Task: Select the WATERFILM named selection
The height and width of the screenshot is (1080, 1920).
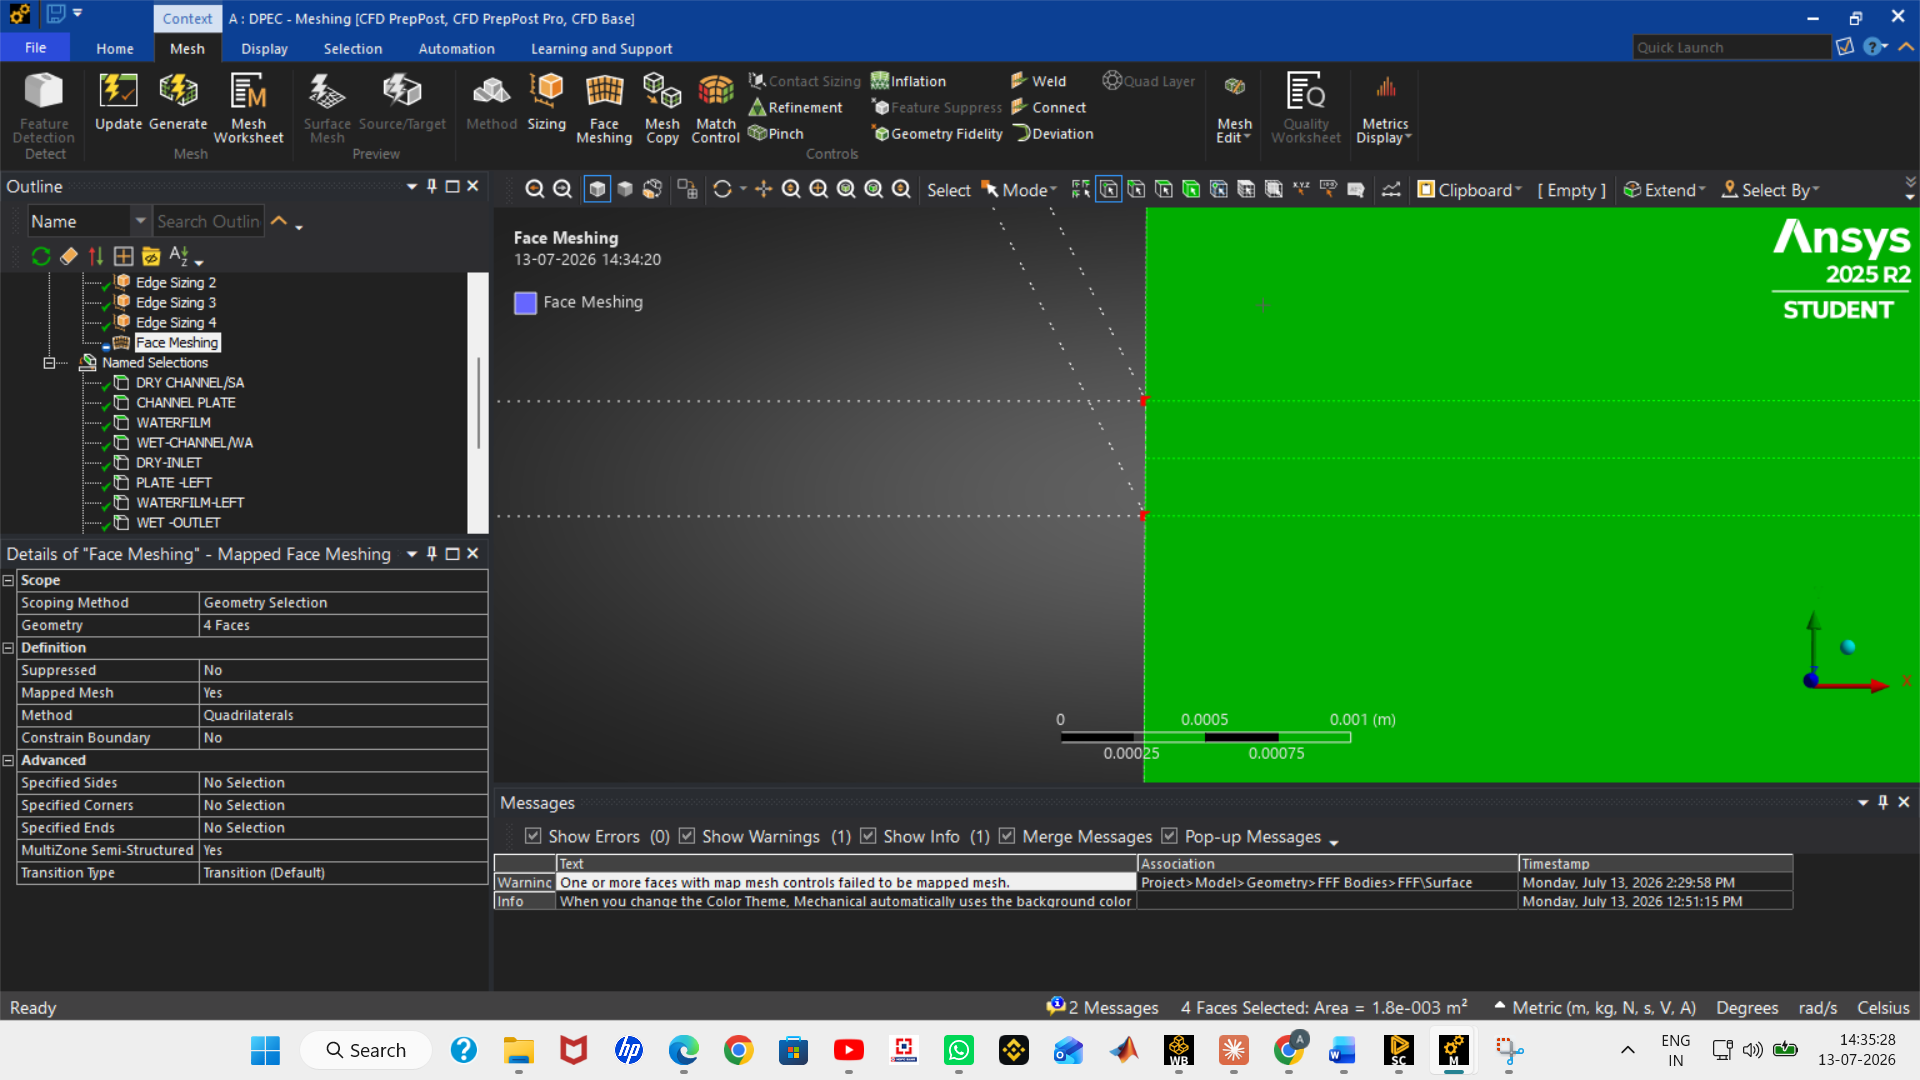Action: coord(173,422)
